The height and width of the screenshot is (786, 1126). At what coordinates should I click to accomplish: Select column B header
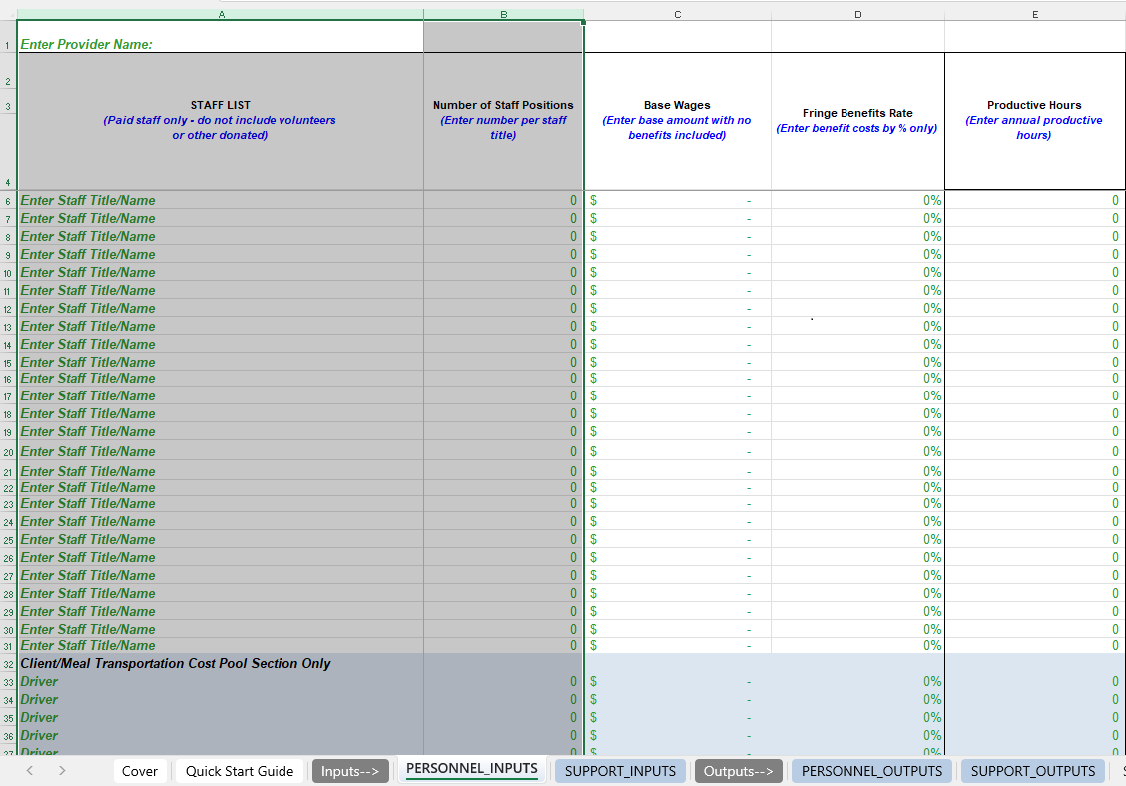tap(503, 14)
